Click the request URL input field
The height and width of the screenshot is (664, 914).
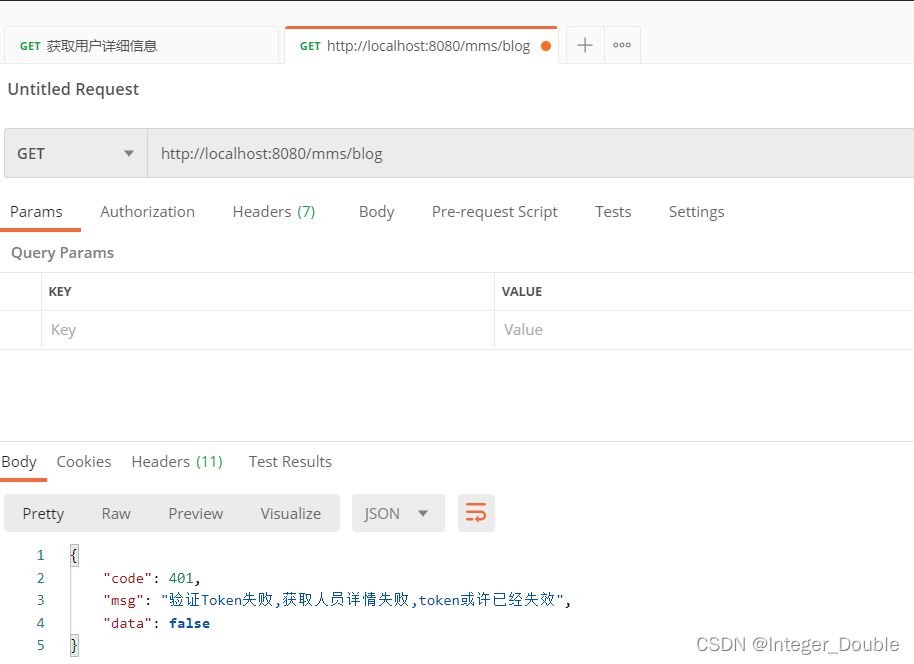400,153
